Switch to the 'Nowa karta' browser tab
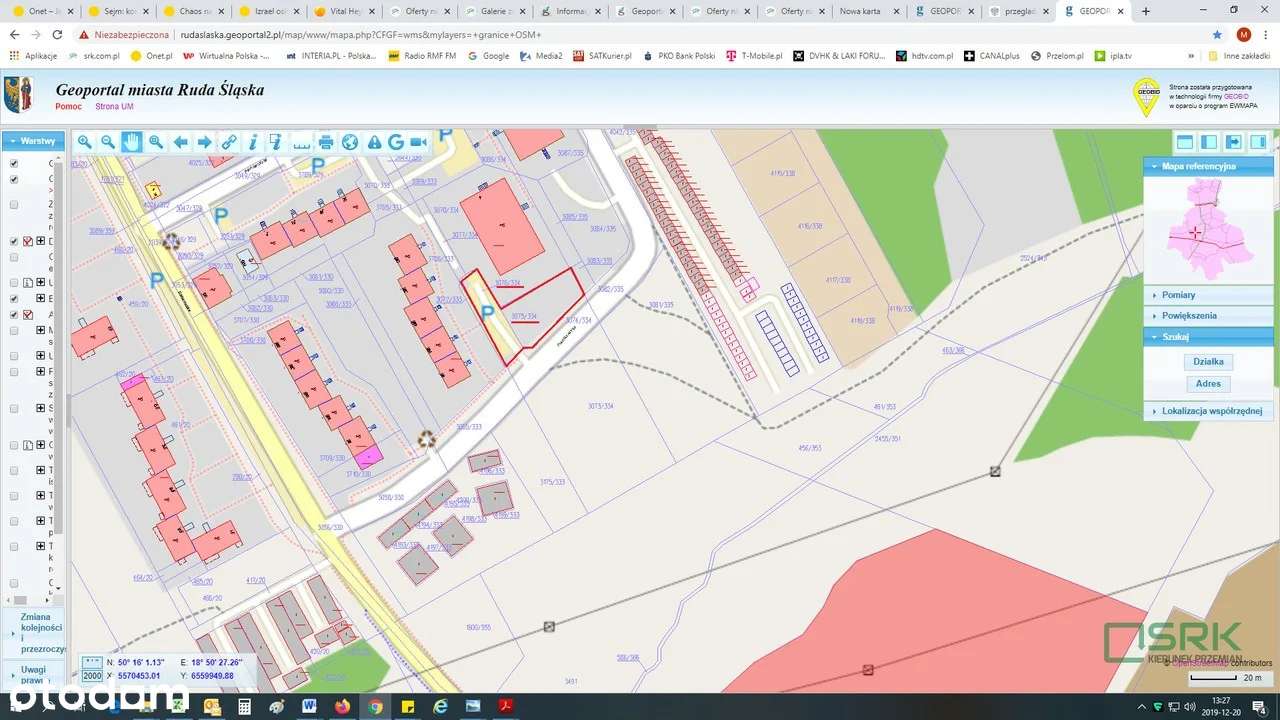 870,11
